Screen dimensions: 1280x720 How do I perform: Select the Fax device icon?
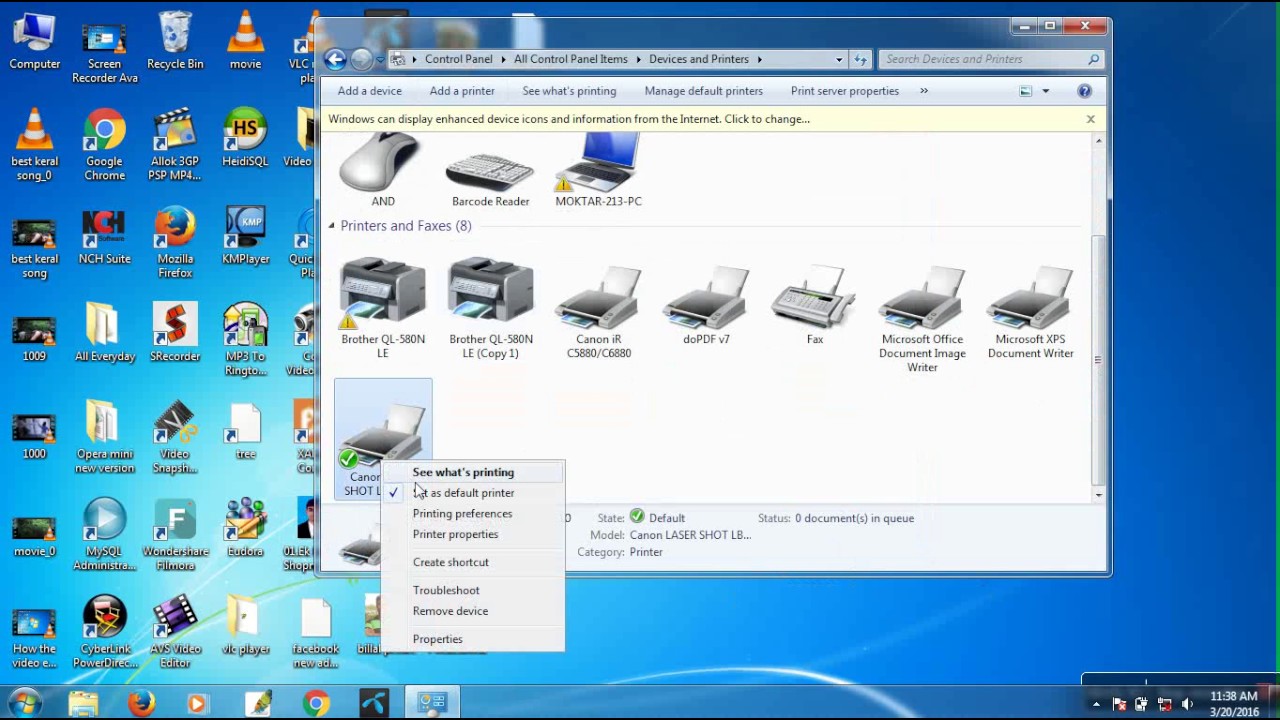(814, 306)
